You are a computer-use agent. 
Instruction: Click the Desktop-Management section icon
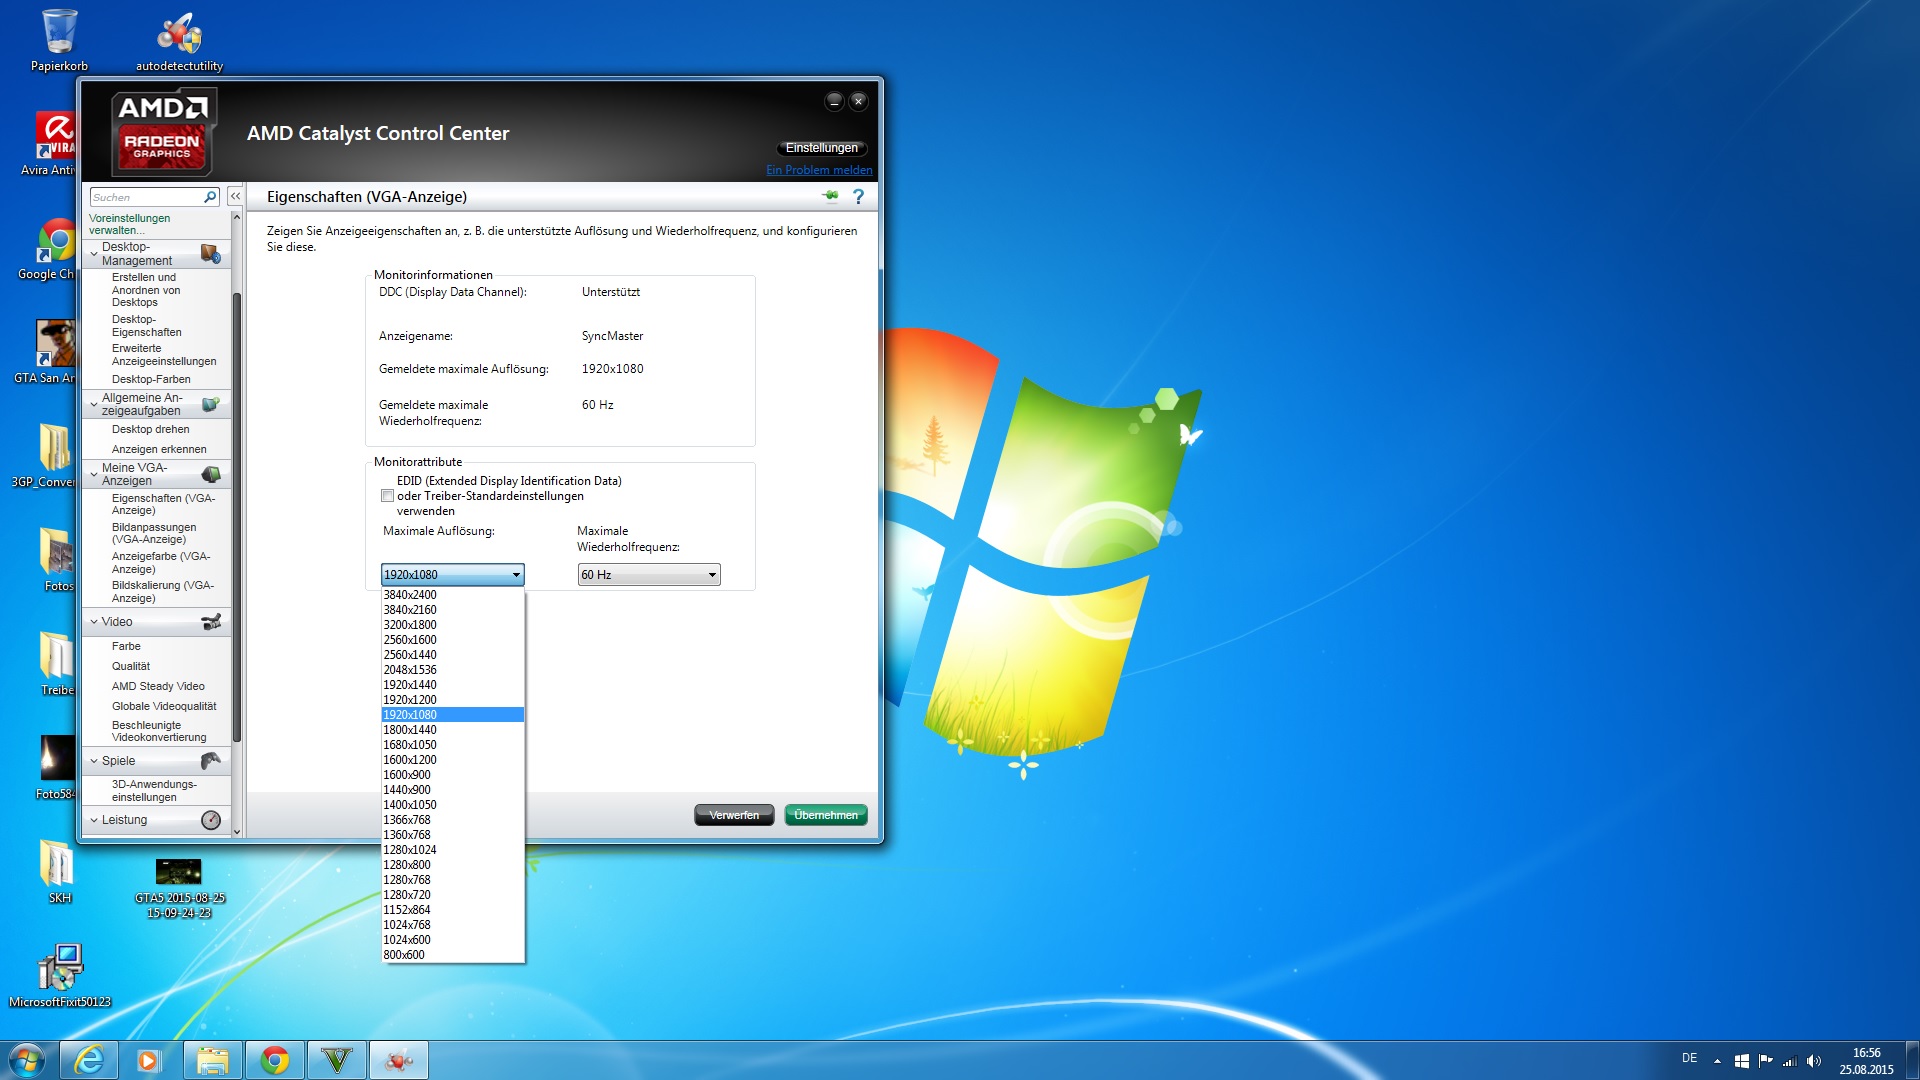pyautogui.click(x=210, y=254)
